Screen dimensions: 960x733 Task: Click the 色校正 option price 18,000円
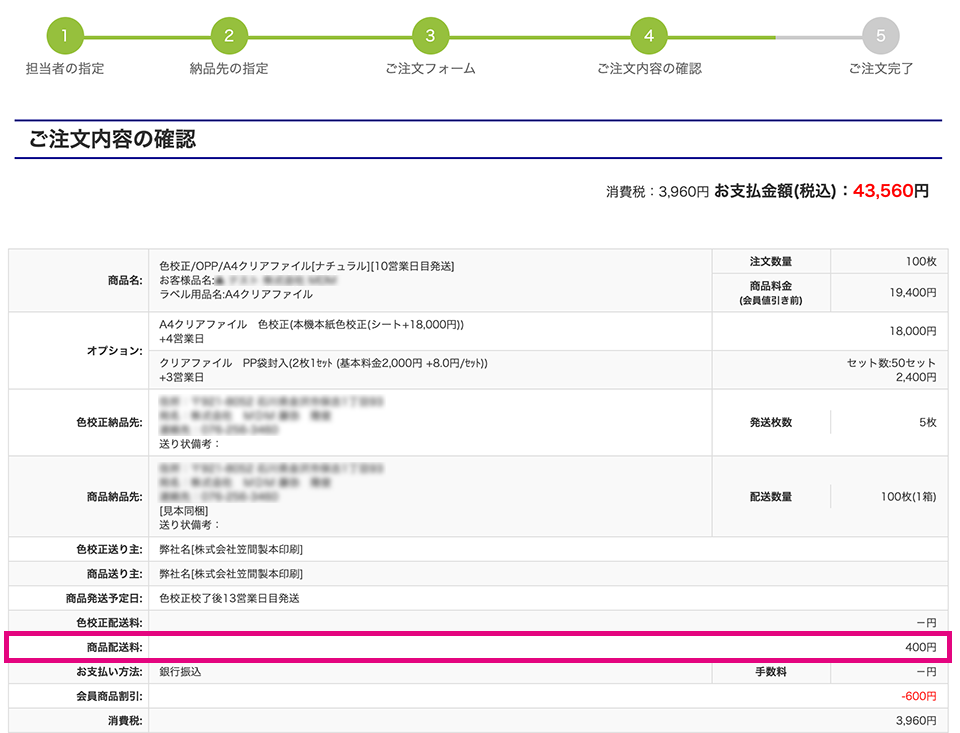point(914,331)
